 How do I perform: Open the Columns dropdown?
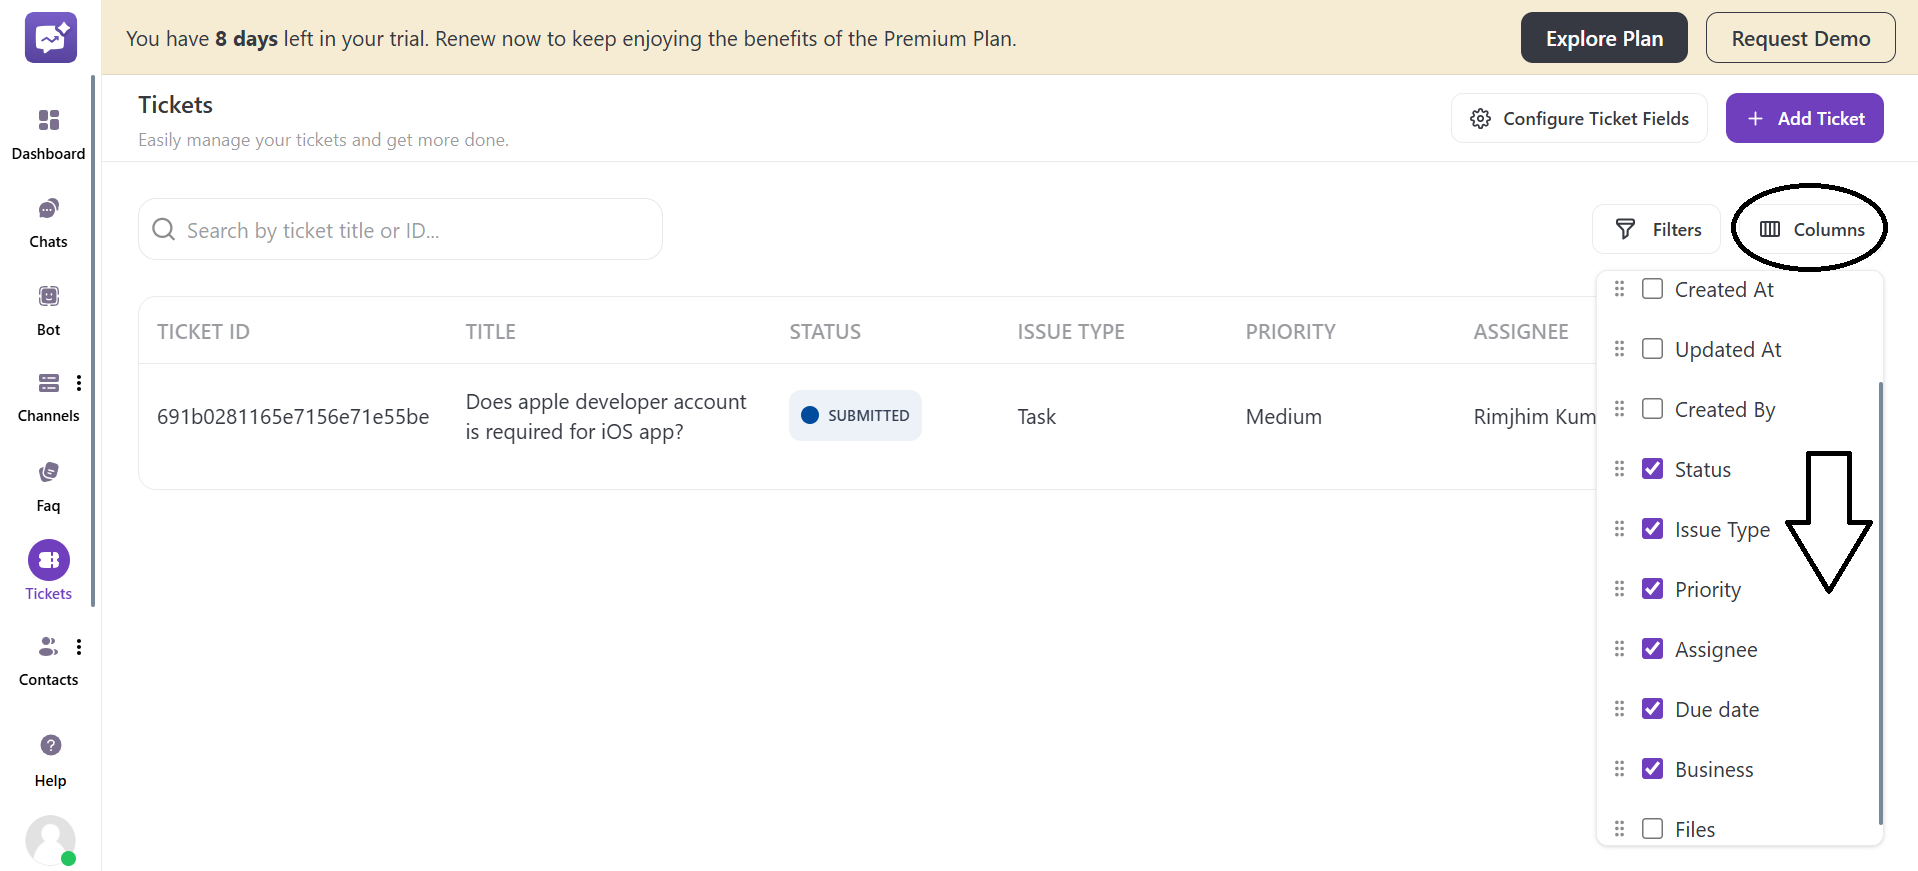1812,229
